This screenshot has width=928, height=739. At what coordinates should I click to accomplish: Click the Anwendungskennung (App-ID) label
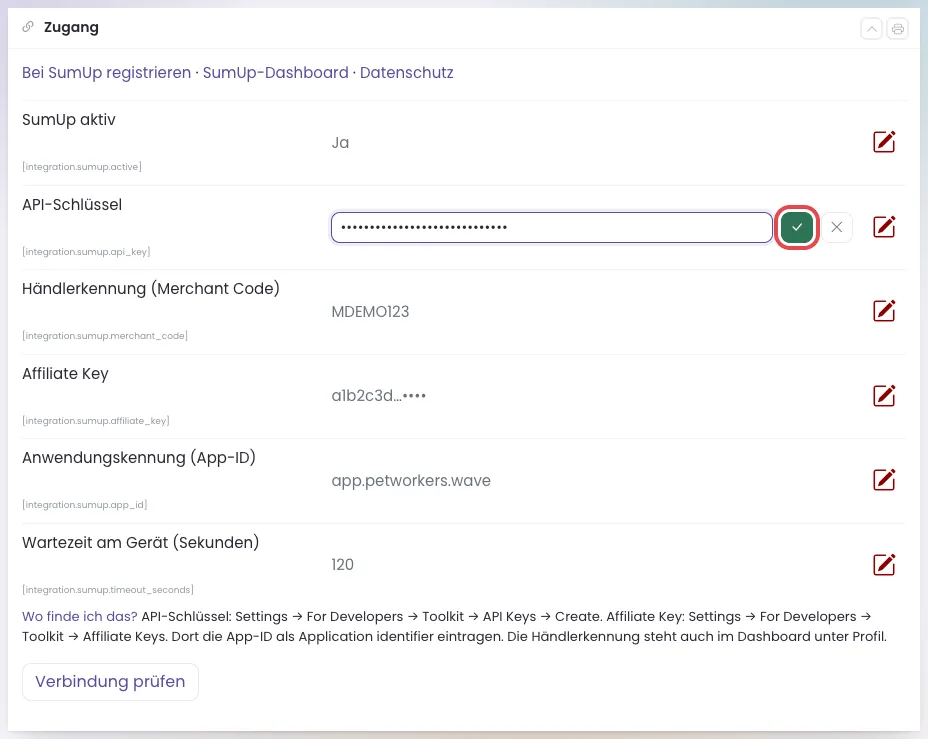tap(139, 458)
